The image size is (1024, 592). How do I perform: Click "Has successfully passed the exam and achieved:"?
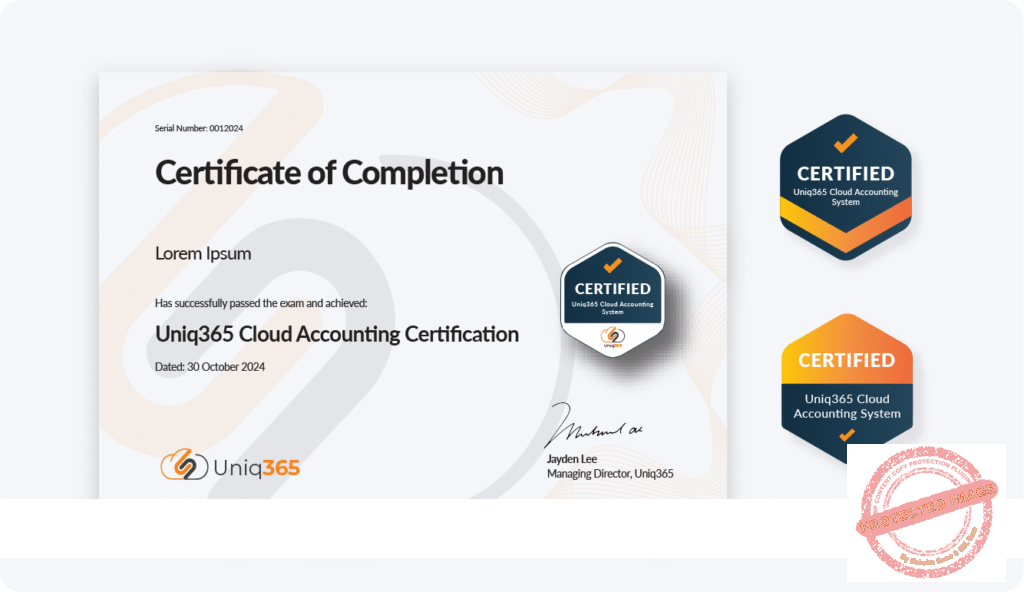[x=261, y=303]
